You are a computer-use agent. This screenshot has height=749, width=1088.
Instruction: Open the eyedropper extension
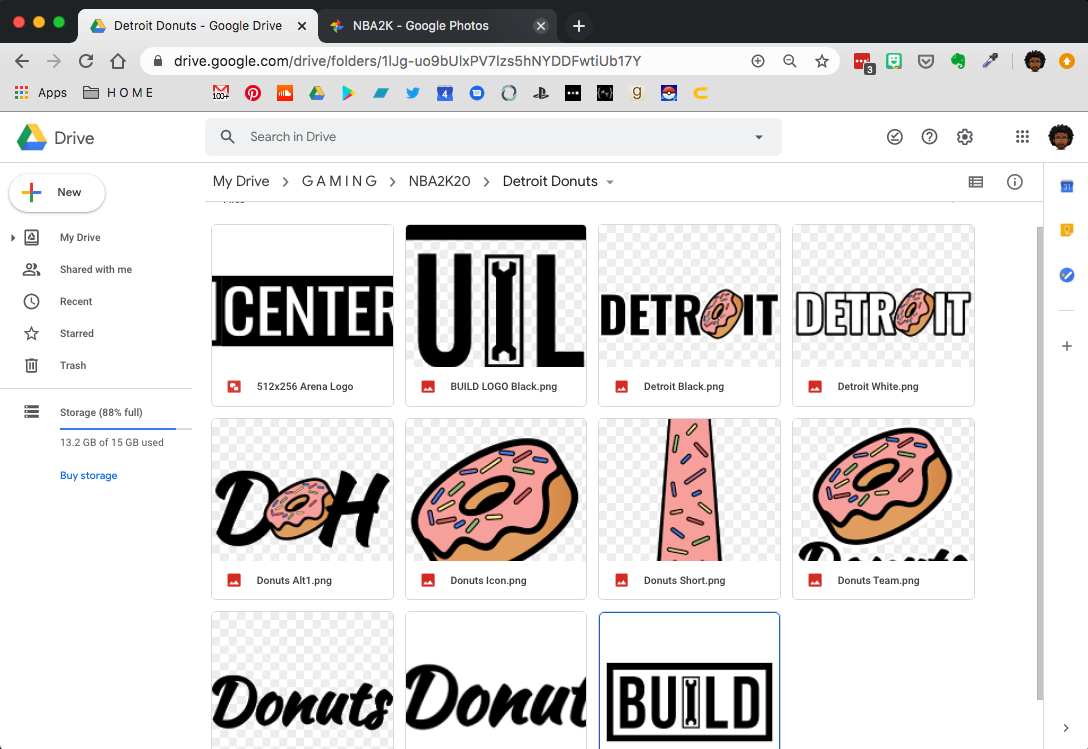990,61
